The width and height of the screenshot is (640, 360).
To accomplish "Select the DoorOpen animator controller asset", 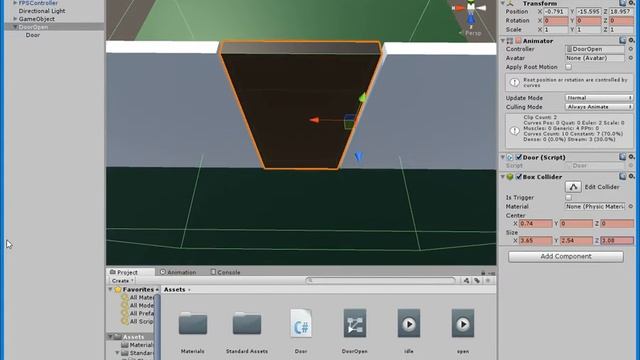I will [355, 323].
